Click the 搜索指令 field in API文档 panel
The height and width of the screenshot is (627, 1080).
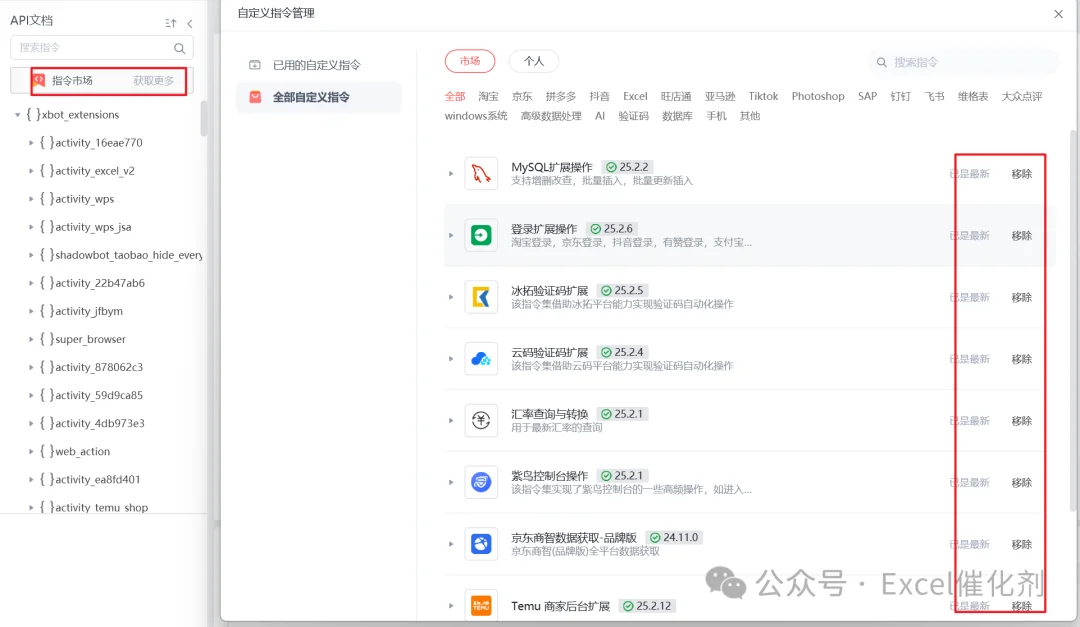102,48
